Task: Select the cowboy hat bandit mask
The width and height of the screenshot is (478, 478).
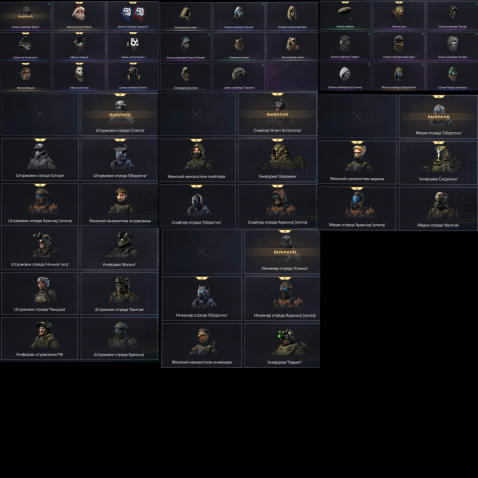Action: point(26,76)
